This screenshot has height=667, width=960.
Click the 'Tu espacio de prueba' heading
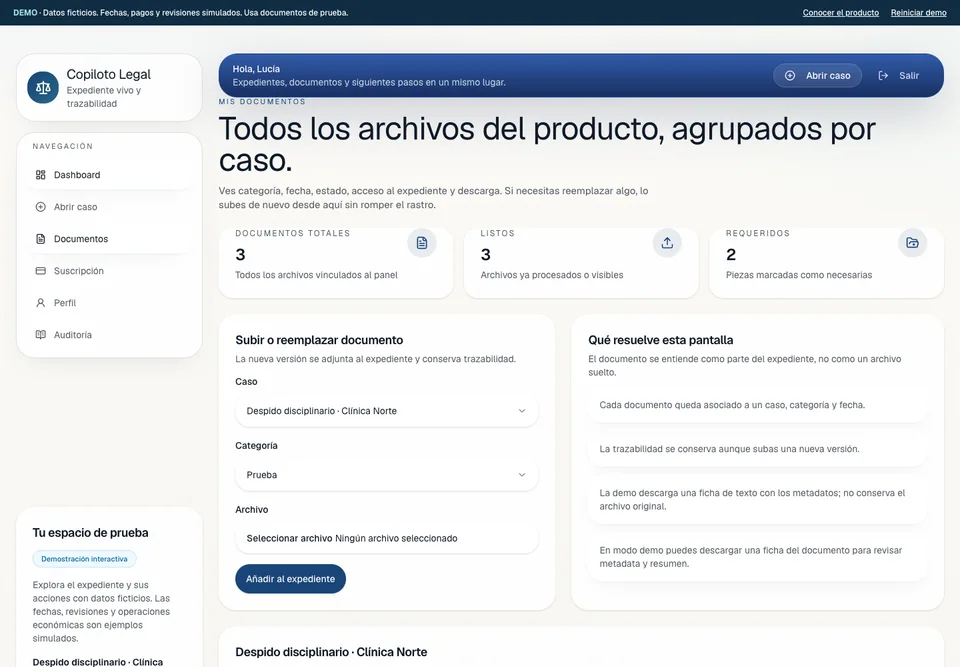click(91, 533)
